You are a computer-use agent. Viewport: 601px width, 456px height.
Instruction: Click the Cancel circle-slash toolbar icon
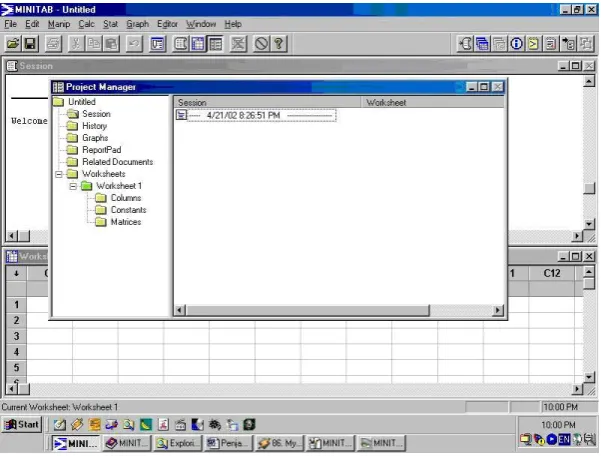pyautogui.click(x=261, y=44)
